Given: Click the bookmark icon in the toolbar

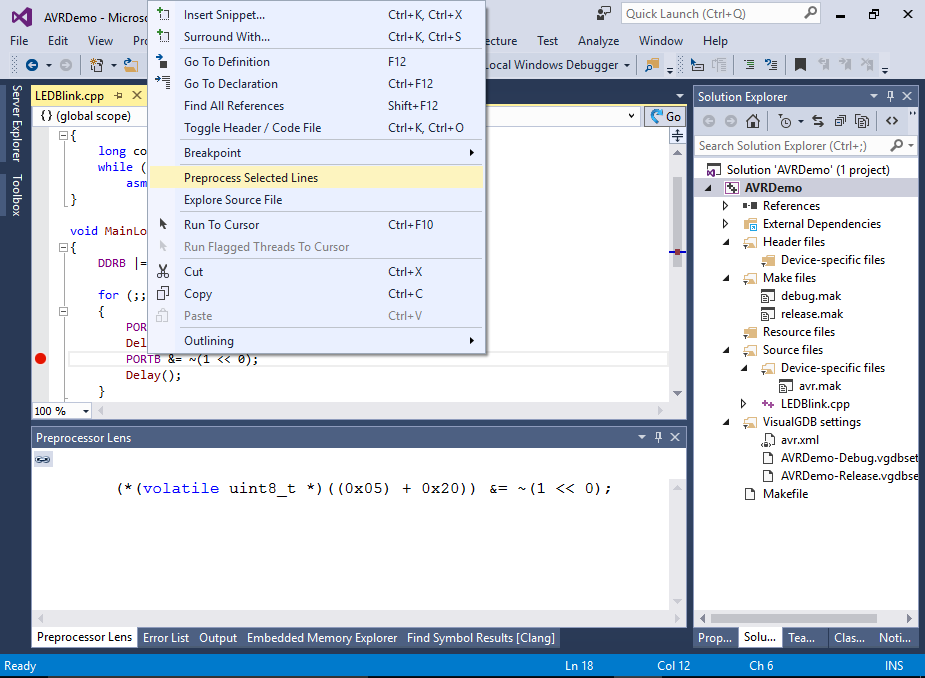Looking at the screenshot, I should click(801, 64).
